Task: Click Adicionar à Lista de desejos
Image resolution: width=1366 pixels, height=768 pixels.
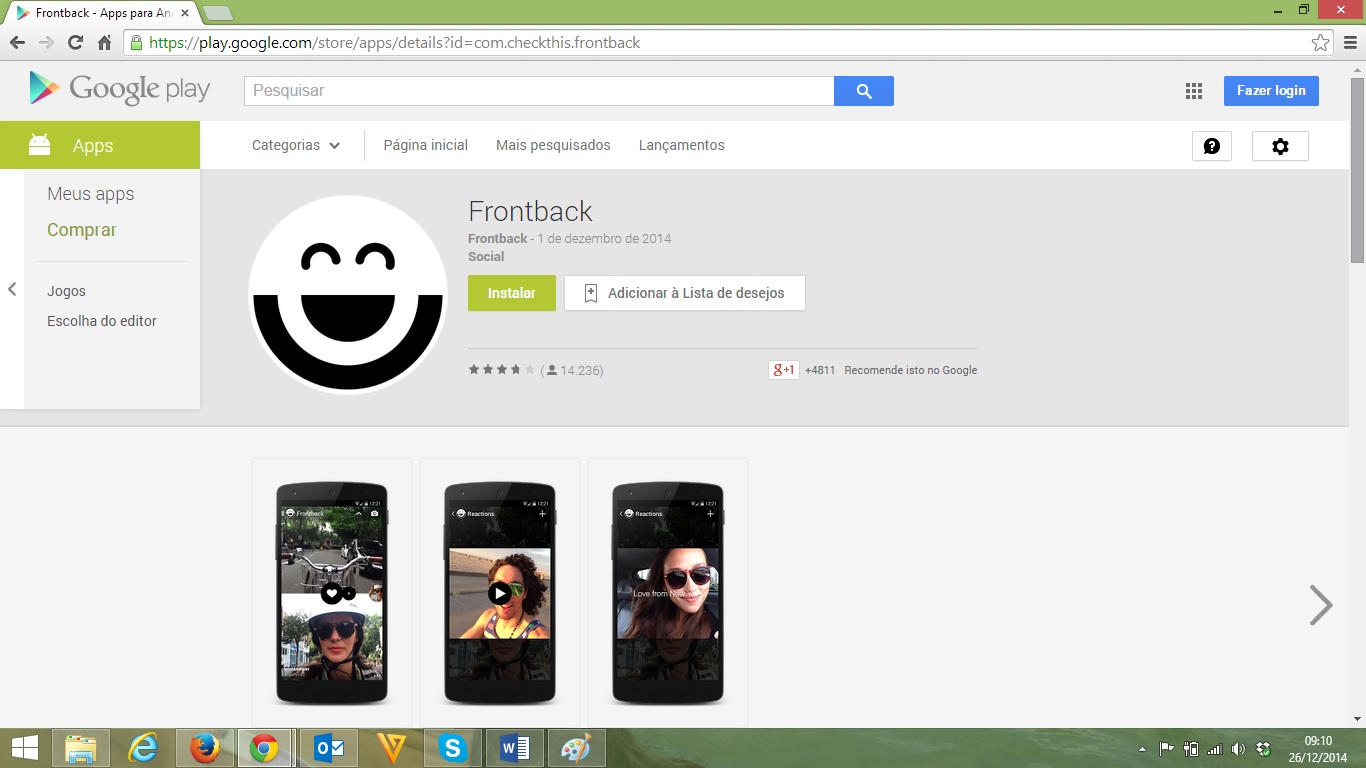Action: point(685,293)
